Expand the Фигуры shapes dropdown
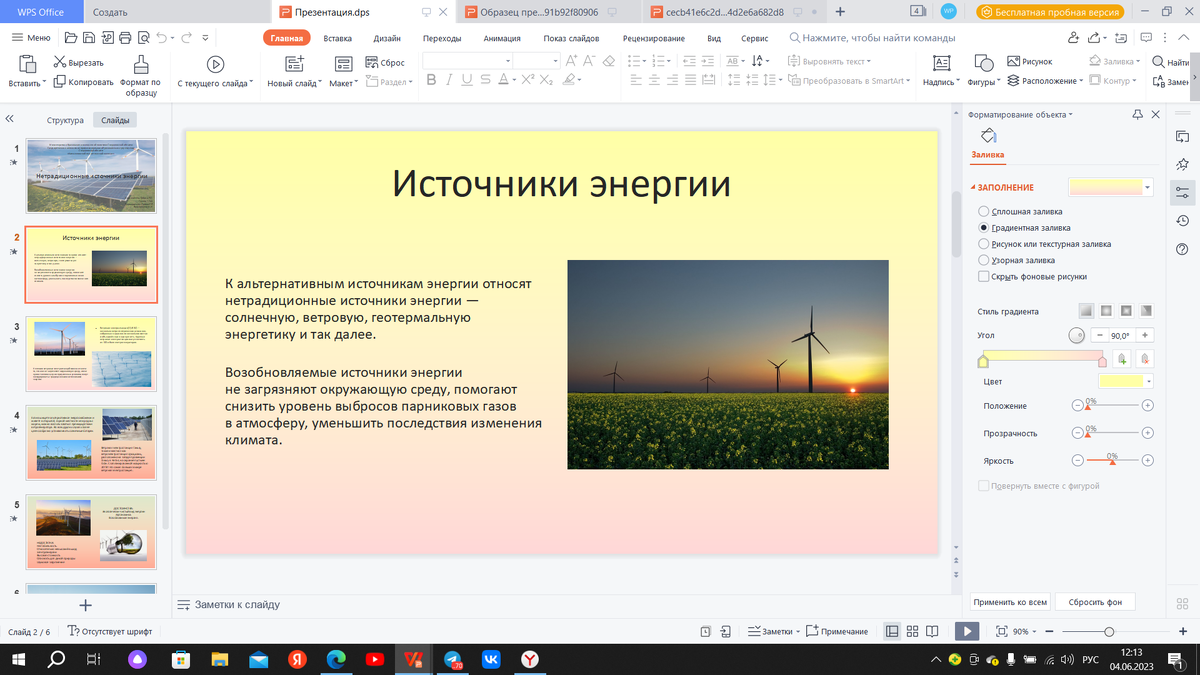 981,83
